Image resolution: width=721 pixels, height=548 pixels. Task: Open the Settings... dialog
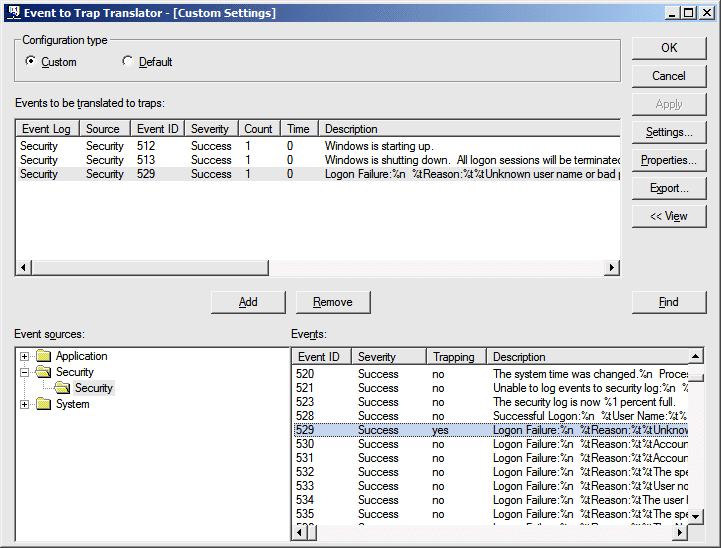668,132
